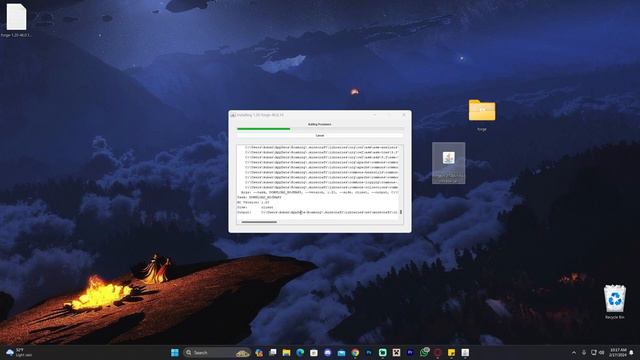Cancel the Forge installation

pos(320,135)
